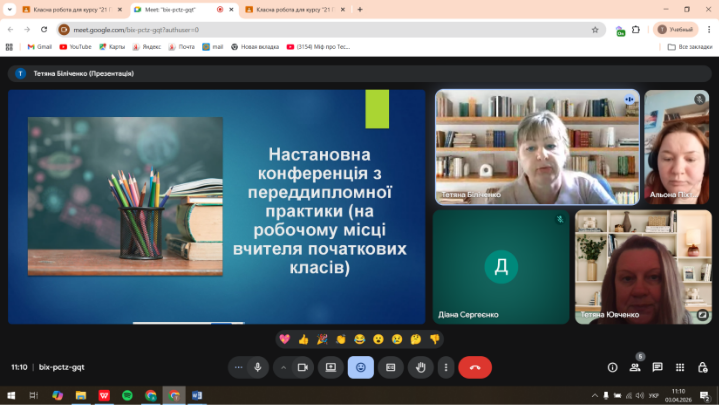720x405 pixels.
Task: Open the Windows notification center
Action: click(x=705, y=395)
